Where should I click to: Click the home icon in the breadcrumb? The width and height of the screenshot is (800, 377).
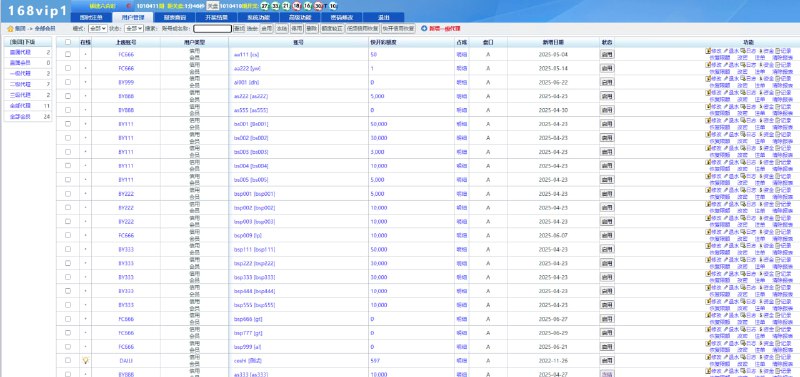tap(10, 29)
